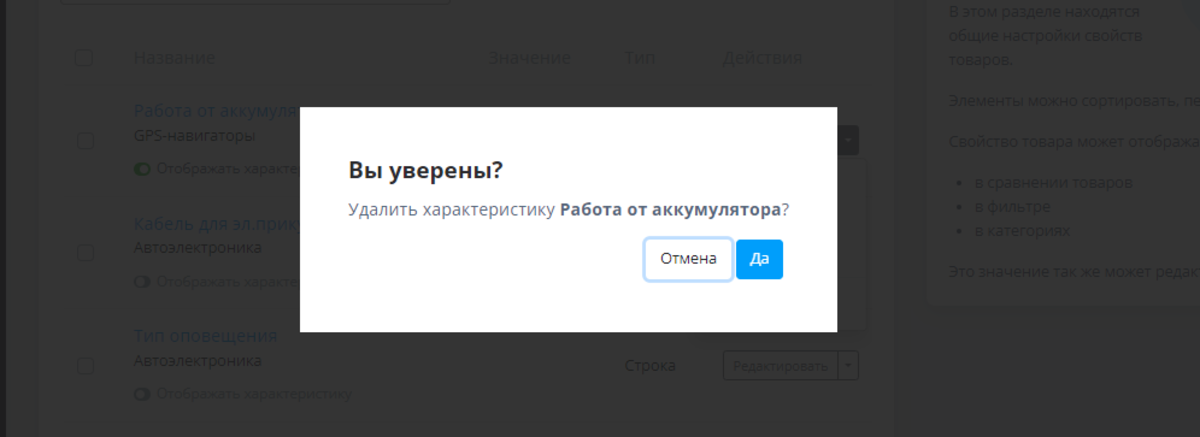
Task: Turn on display switch for Тип оповещения
Action: point(142,394)
